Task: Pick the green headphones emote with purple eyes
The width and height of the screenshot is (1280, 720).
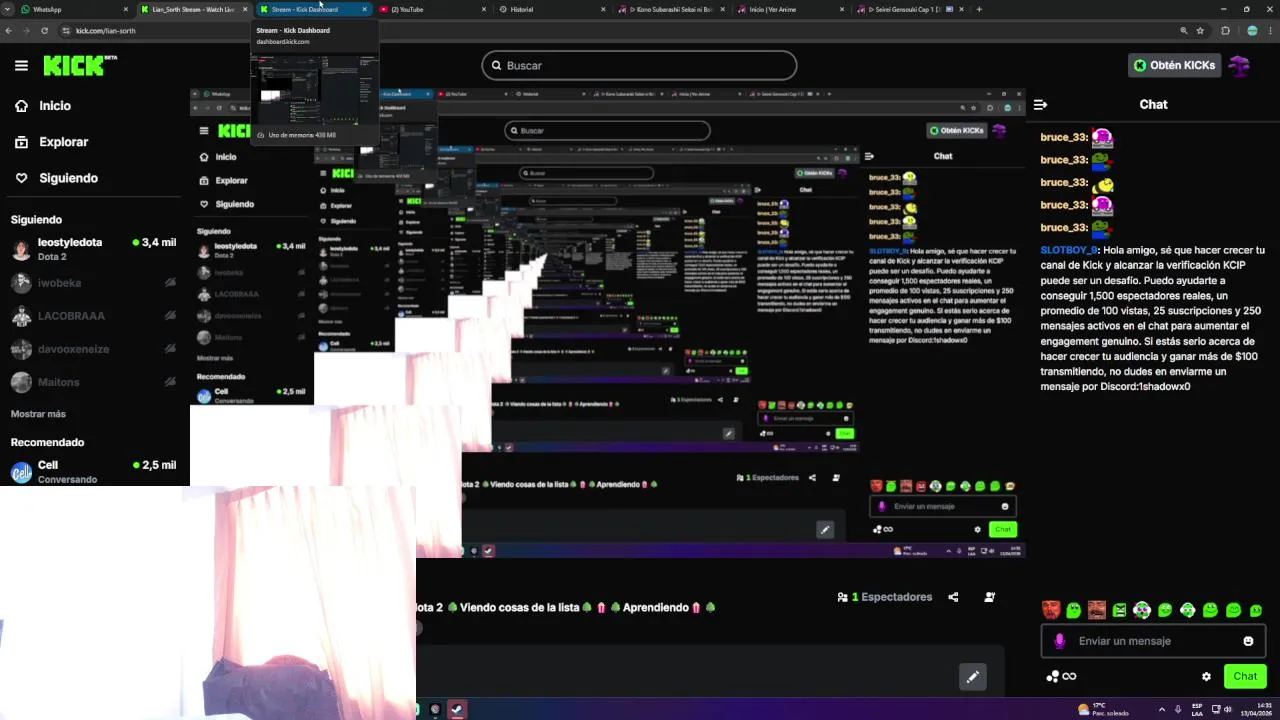Action: [x=1142, y=610]
